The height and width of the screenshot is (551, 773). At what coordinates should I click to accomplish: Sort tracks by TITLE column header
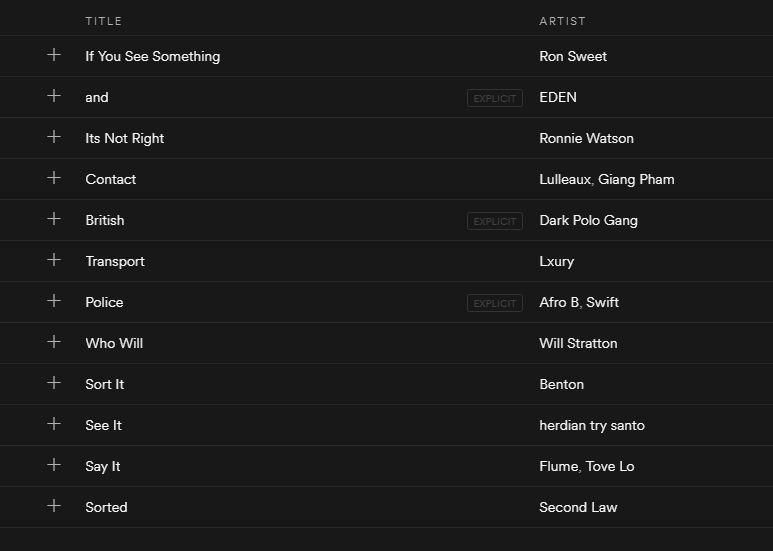point(104,21)
